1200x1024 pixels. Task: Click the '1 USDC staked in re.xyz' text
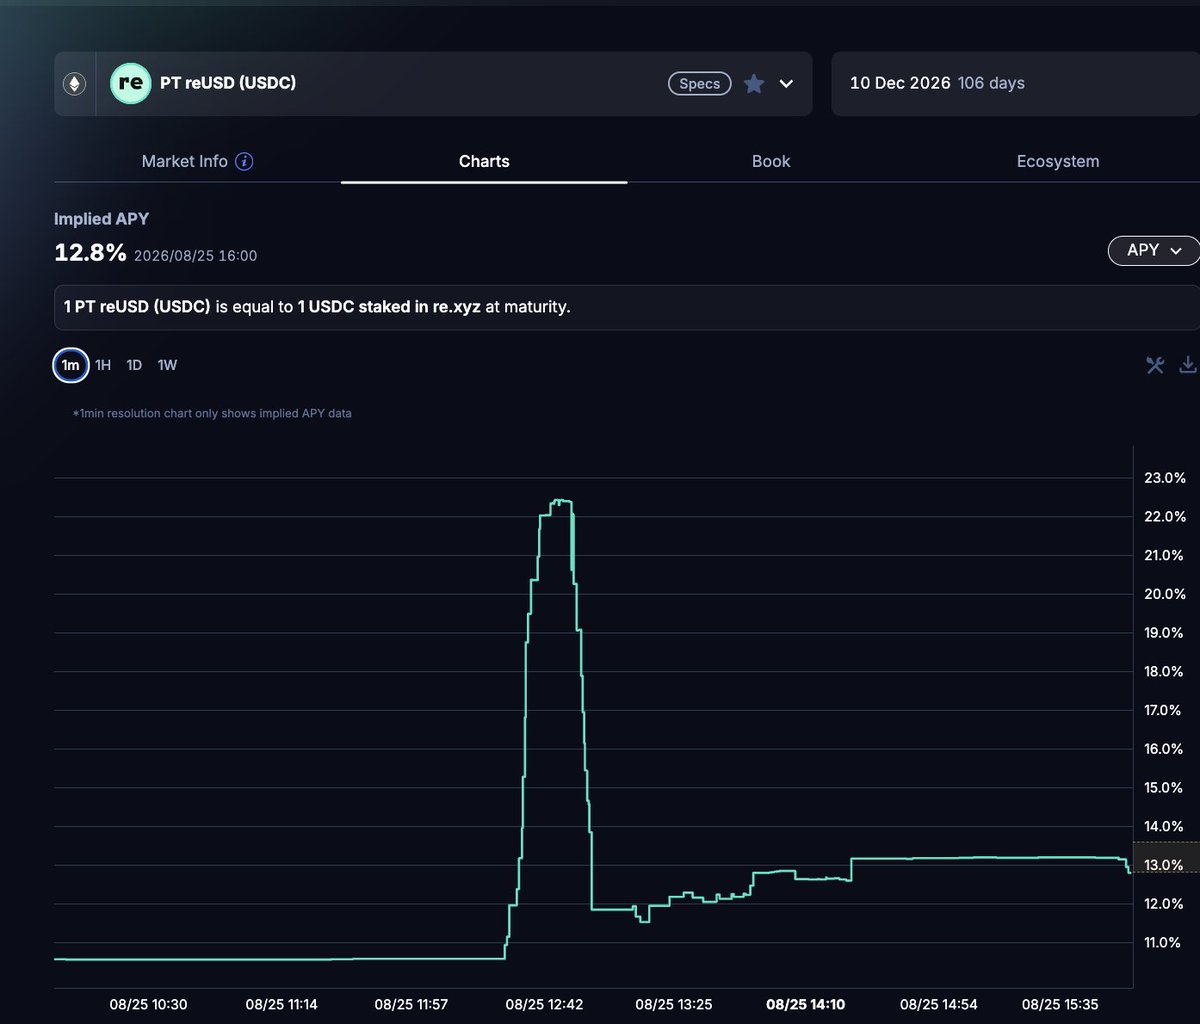tap(389, 307)
